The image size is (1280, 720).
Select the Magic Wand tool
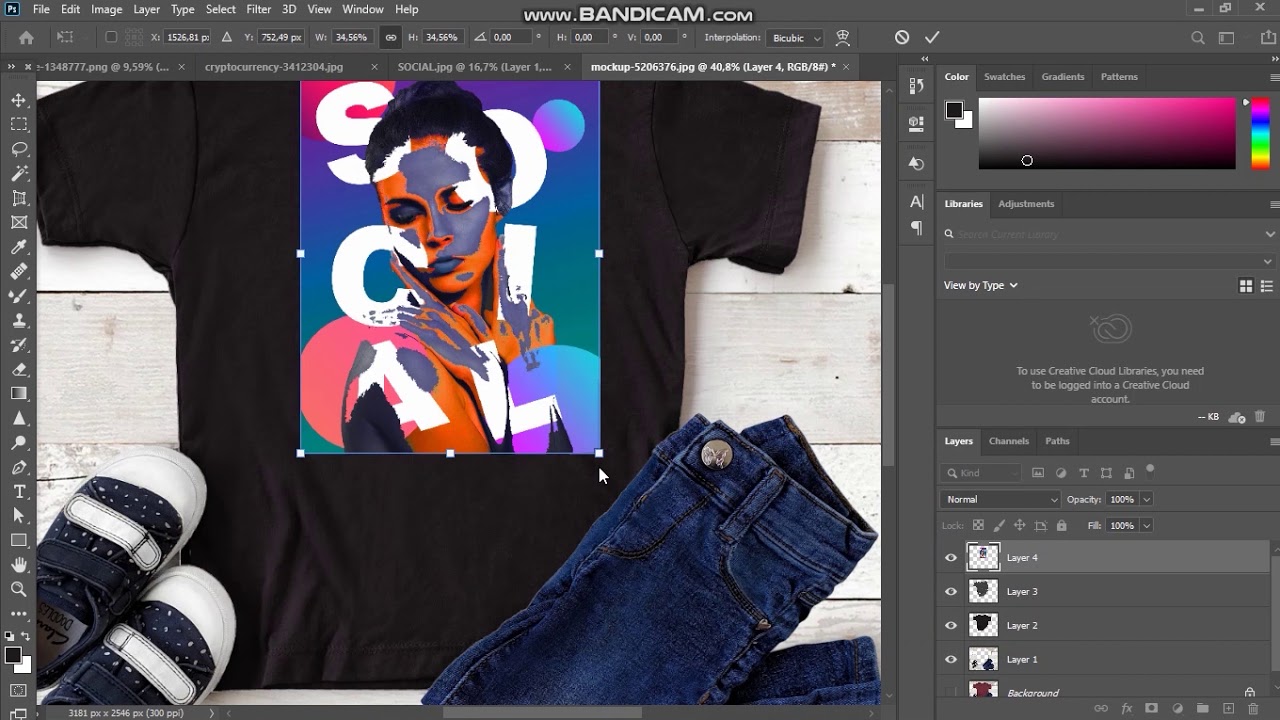point(19,173)
